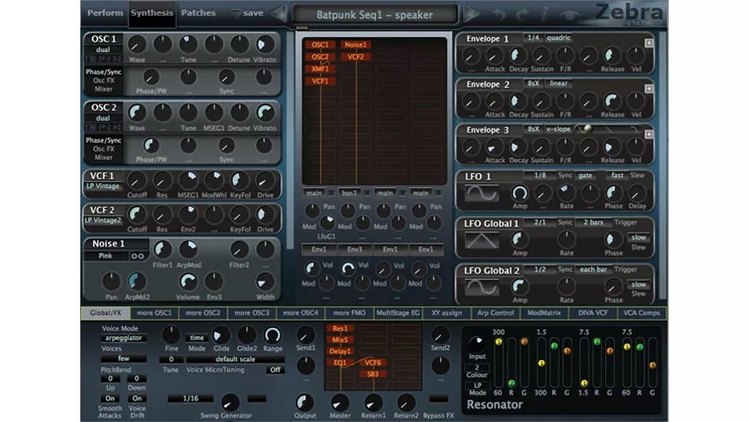The height and width of the screenshot is (422, 750).
Task: Open the Voices 'few' selector
Action: coord(123,358)
